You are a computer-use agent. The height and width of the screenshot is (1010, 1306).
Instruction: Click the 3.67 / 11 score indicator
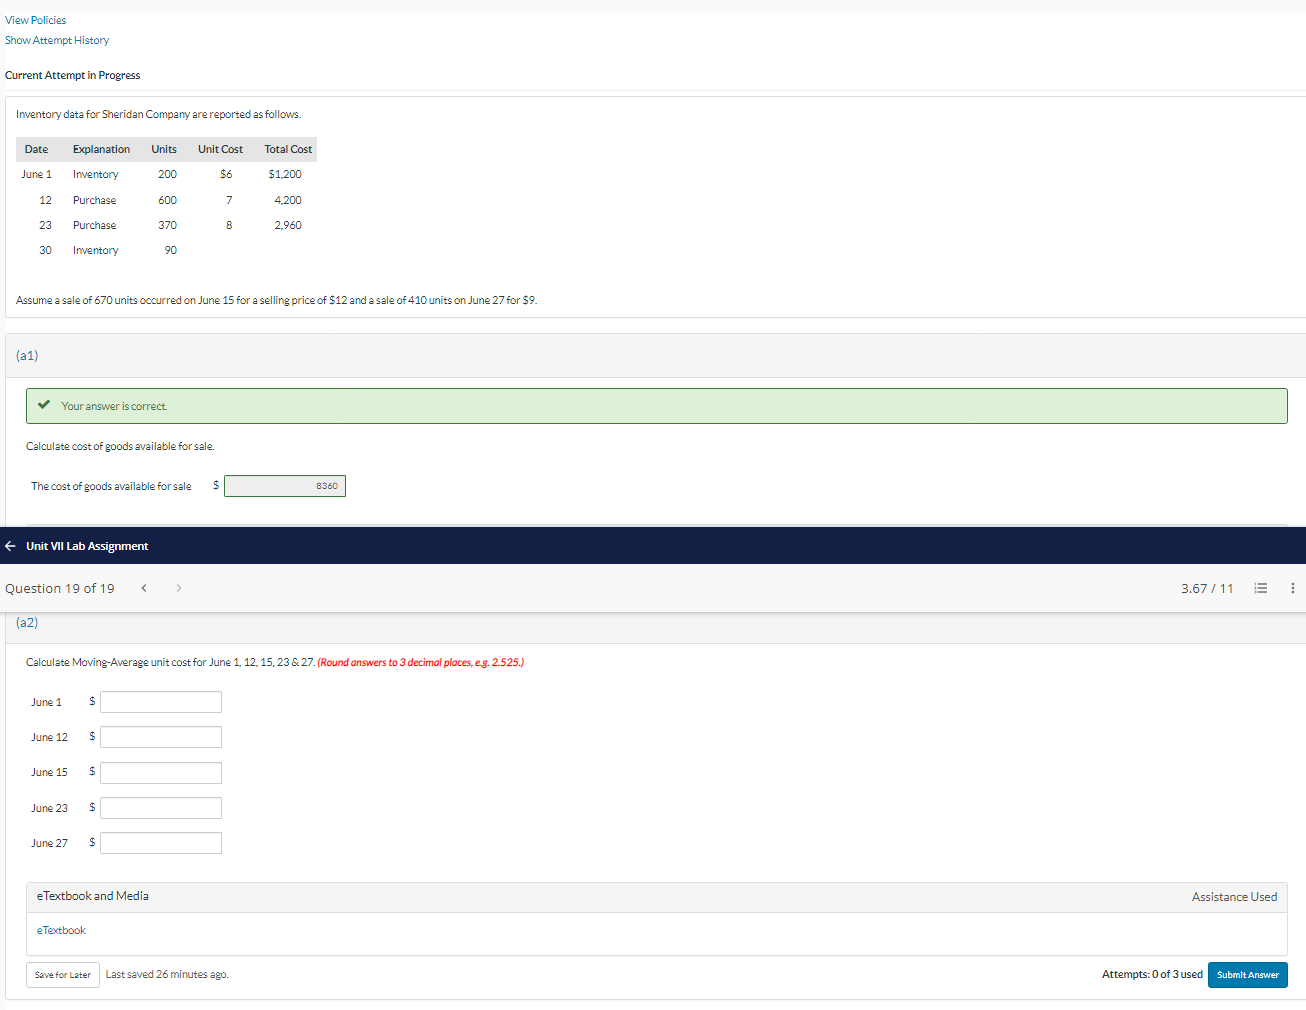click(1208, 588)
